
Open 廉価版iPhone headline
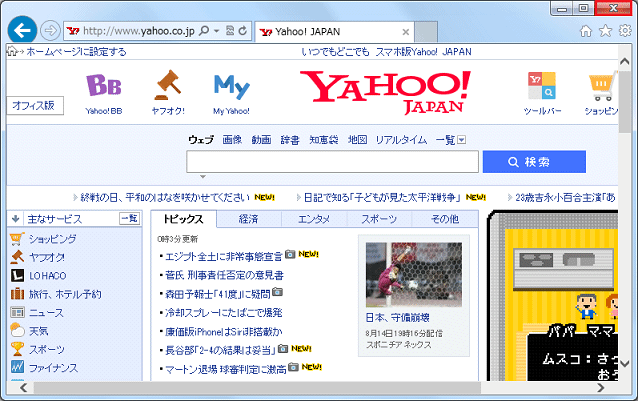(223, 332)
